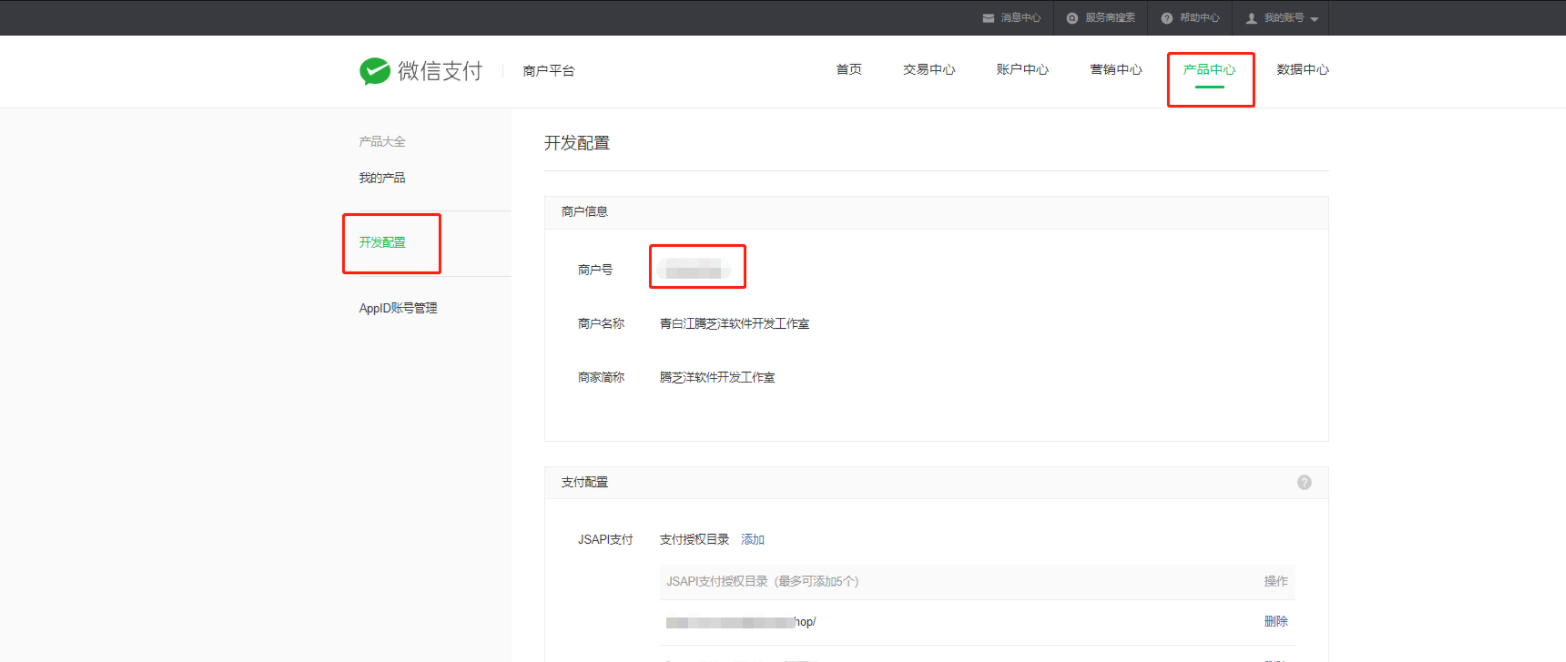Click the search icon beside 服务商搜索
1566x662 pixels.
click(x=1072, y=18)
